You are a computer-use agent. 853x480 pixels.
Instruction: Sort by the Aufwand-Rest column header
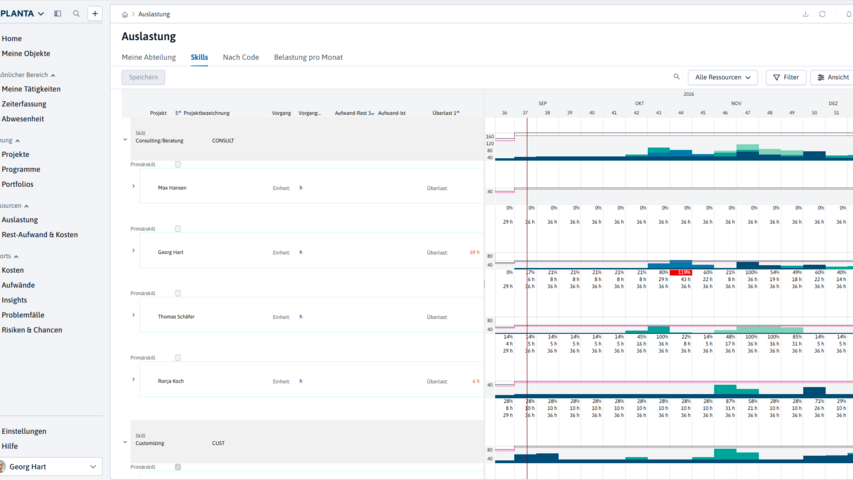[354, 113]
